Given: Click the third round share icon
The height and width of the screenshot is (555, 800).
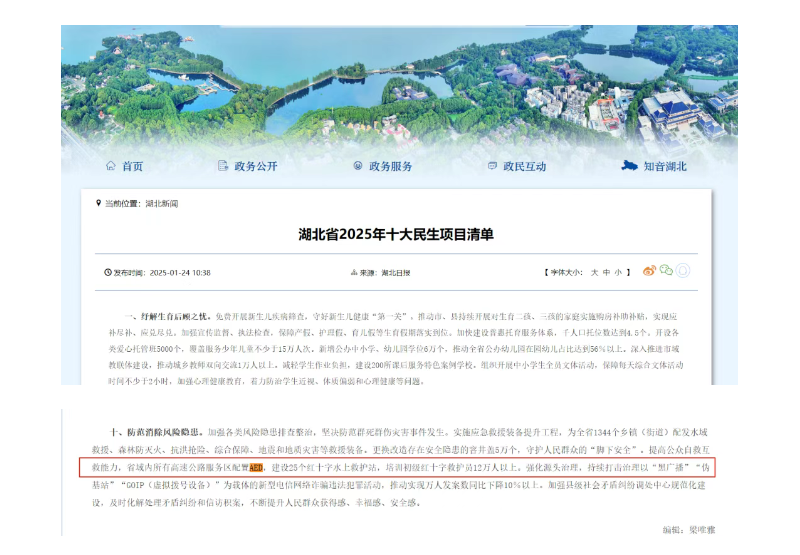Looking at the screenshot, I should pyautogui.click(x=684, y=271).
